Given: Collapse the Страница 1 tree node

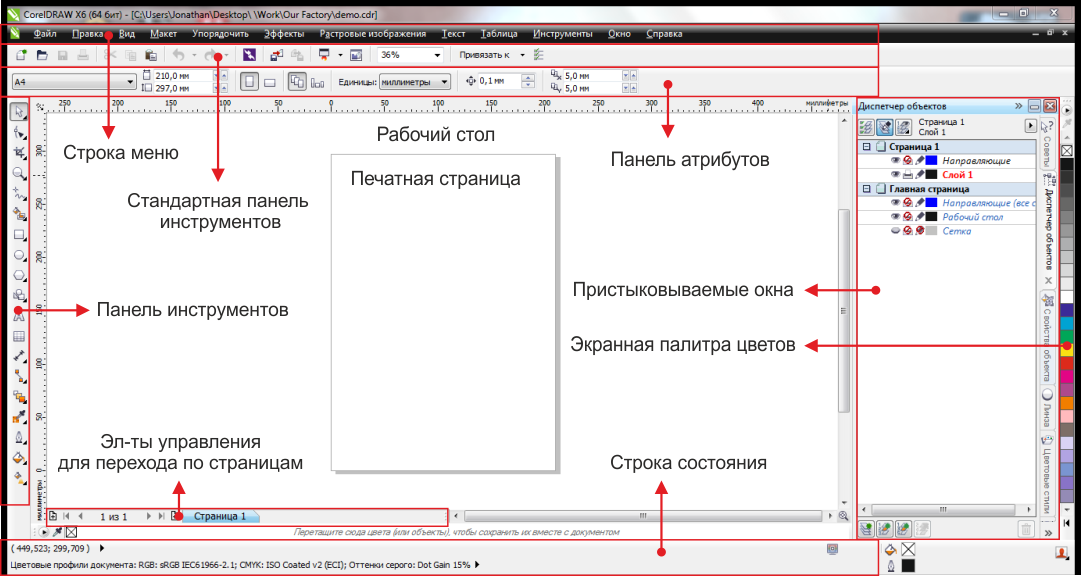Looking at the screenshot, I should click(867, 147).
